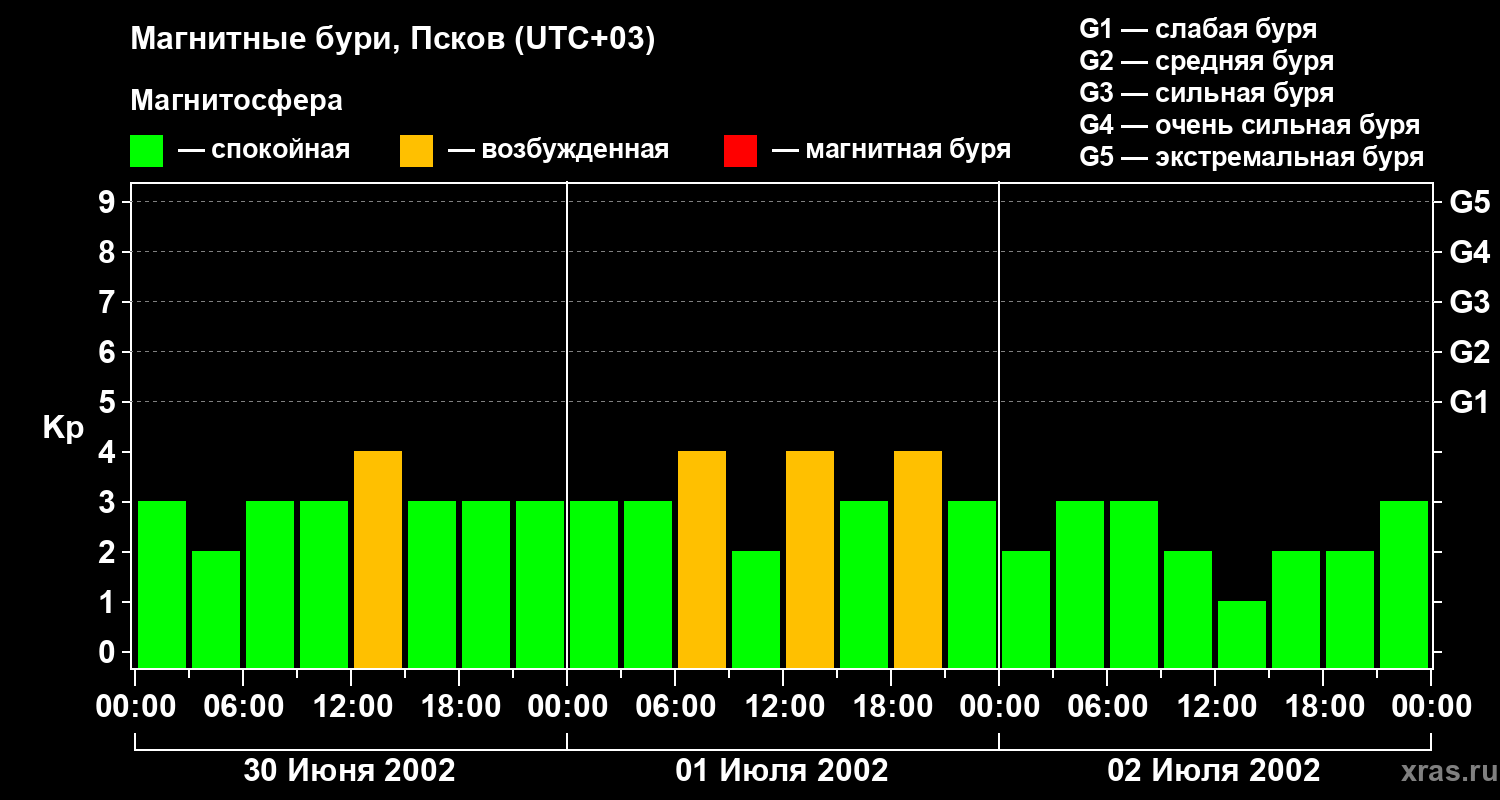
Task: Click the 15:00–18:00 green bar on 01 Июля
Action: tap(864, 584)
